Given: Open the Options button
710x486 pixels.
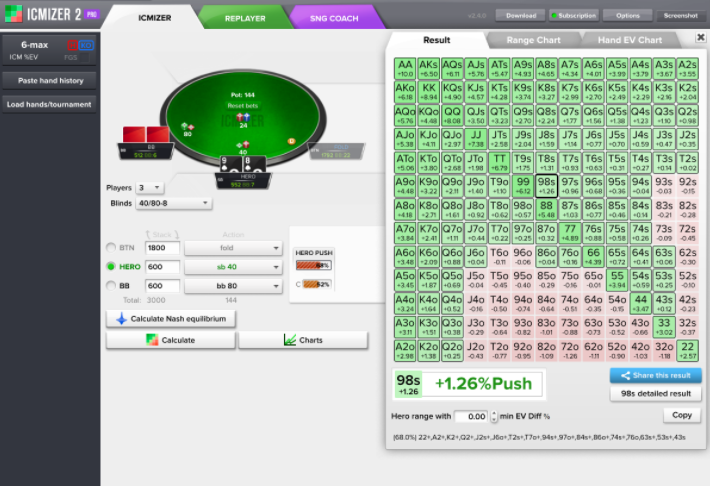Looking at the screenshot, I should click(x=628, y=15).
